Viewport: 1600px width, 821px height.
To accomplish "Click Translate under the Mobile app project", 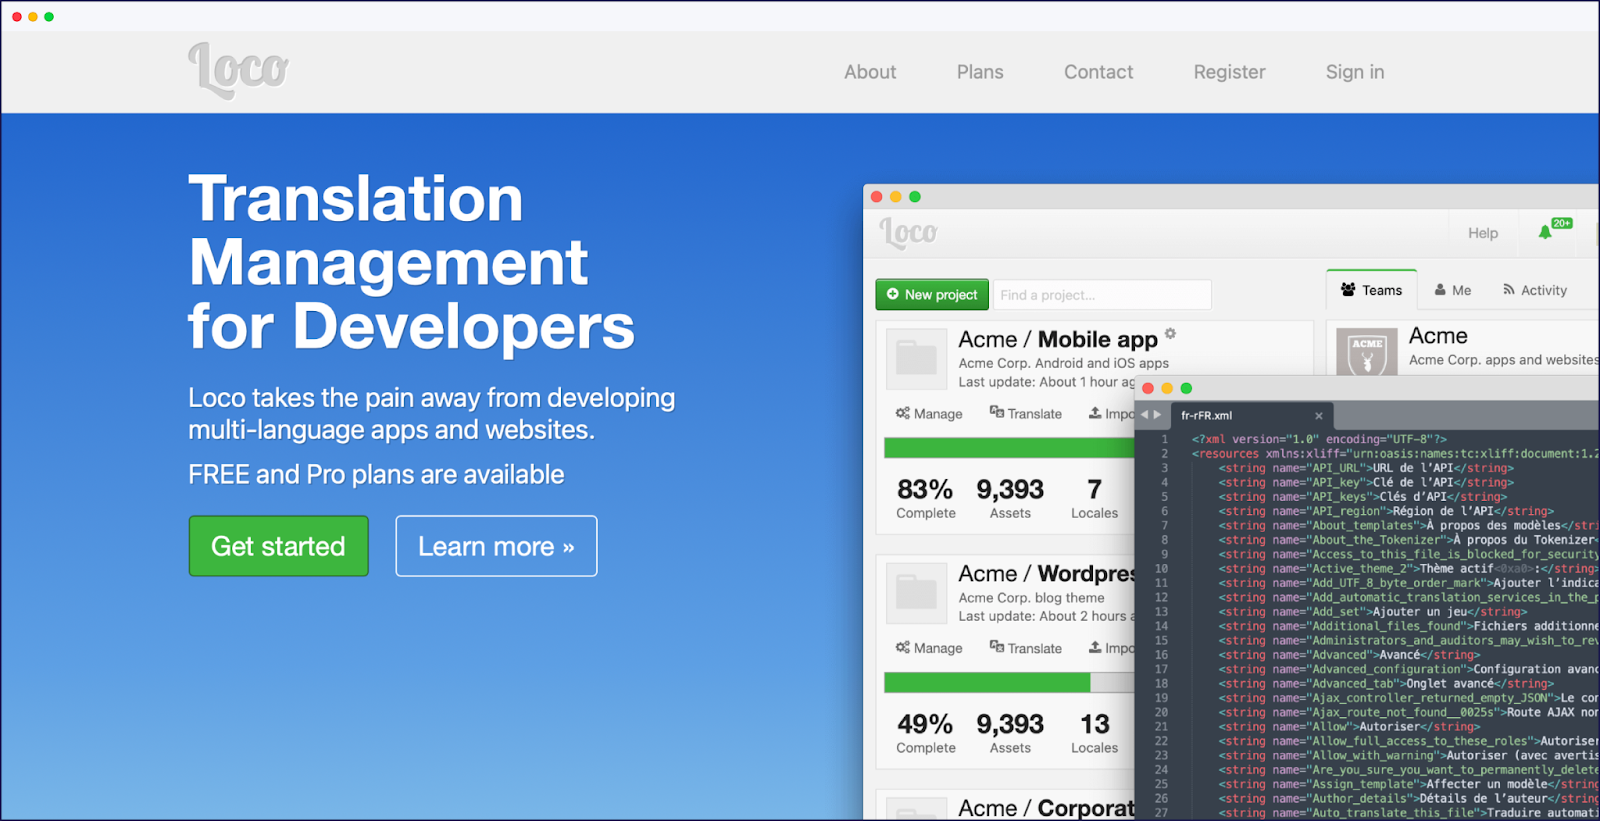I will coord(1026,414).
